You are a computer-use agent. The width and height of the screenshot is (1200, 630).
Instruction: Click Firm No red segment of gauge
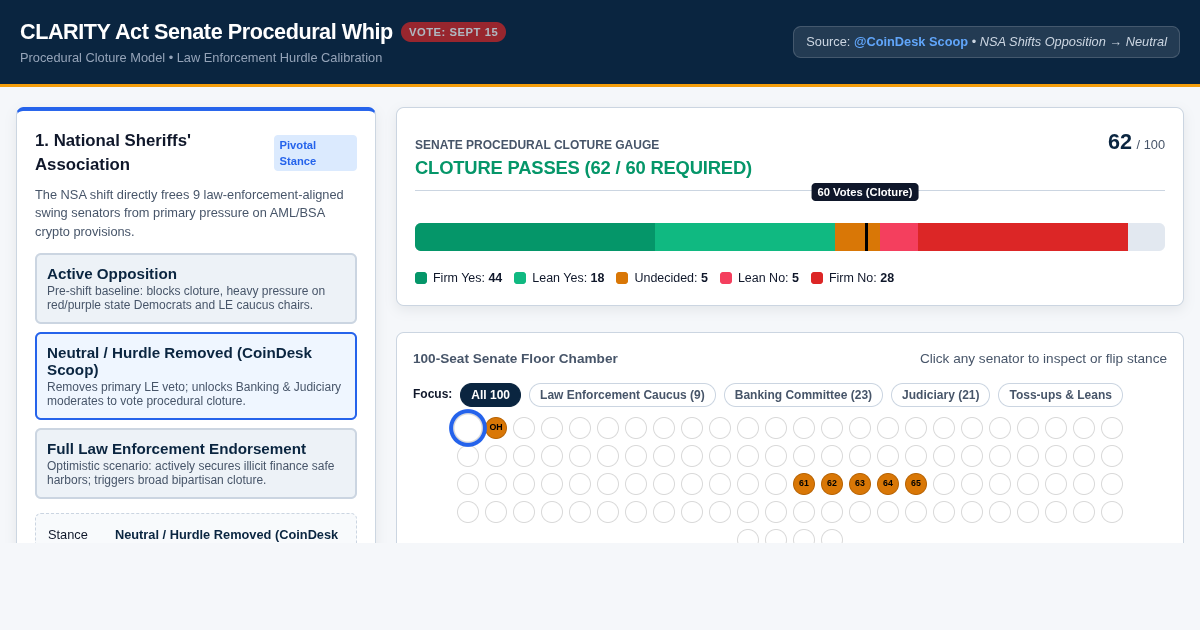pos(1023,237)
